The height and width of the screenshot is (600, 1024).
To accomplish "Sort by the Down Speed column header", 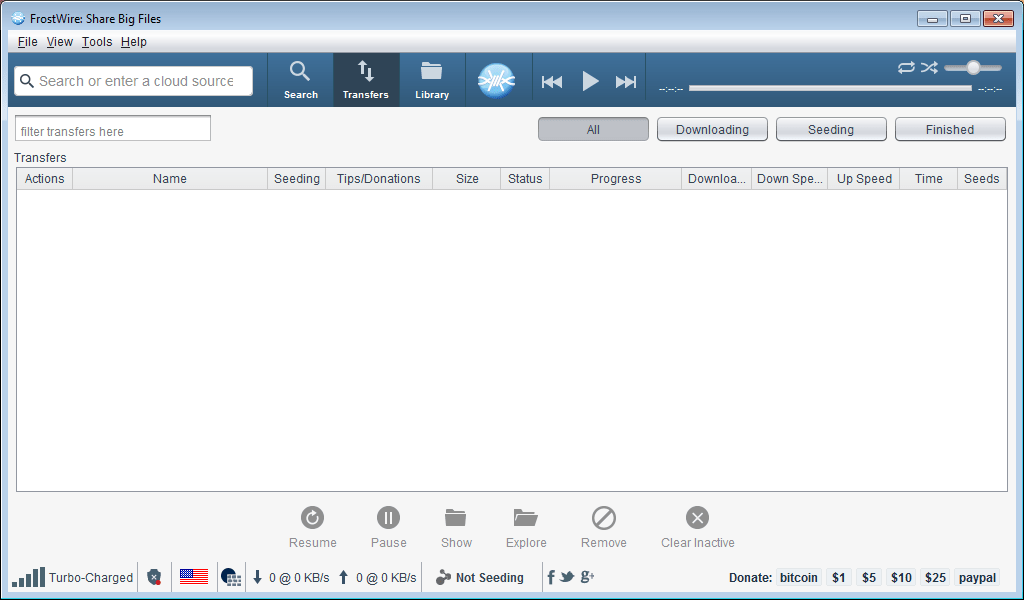I will 790,179.
